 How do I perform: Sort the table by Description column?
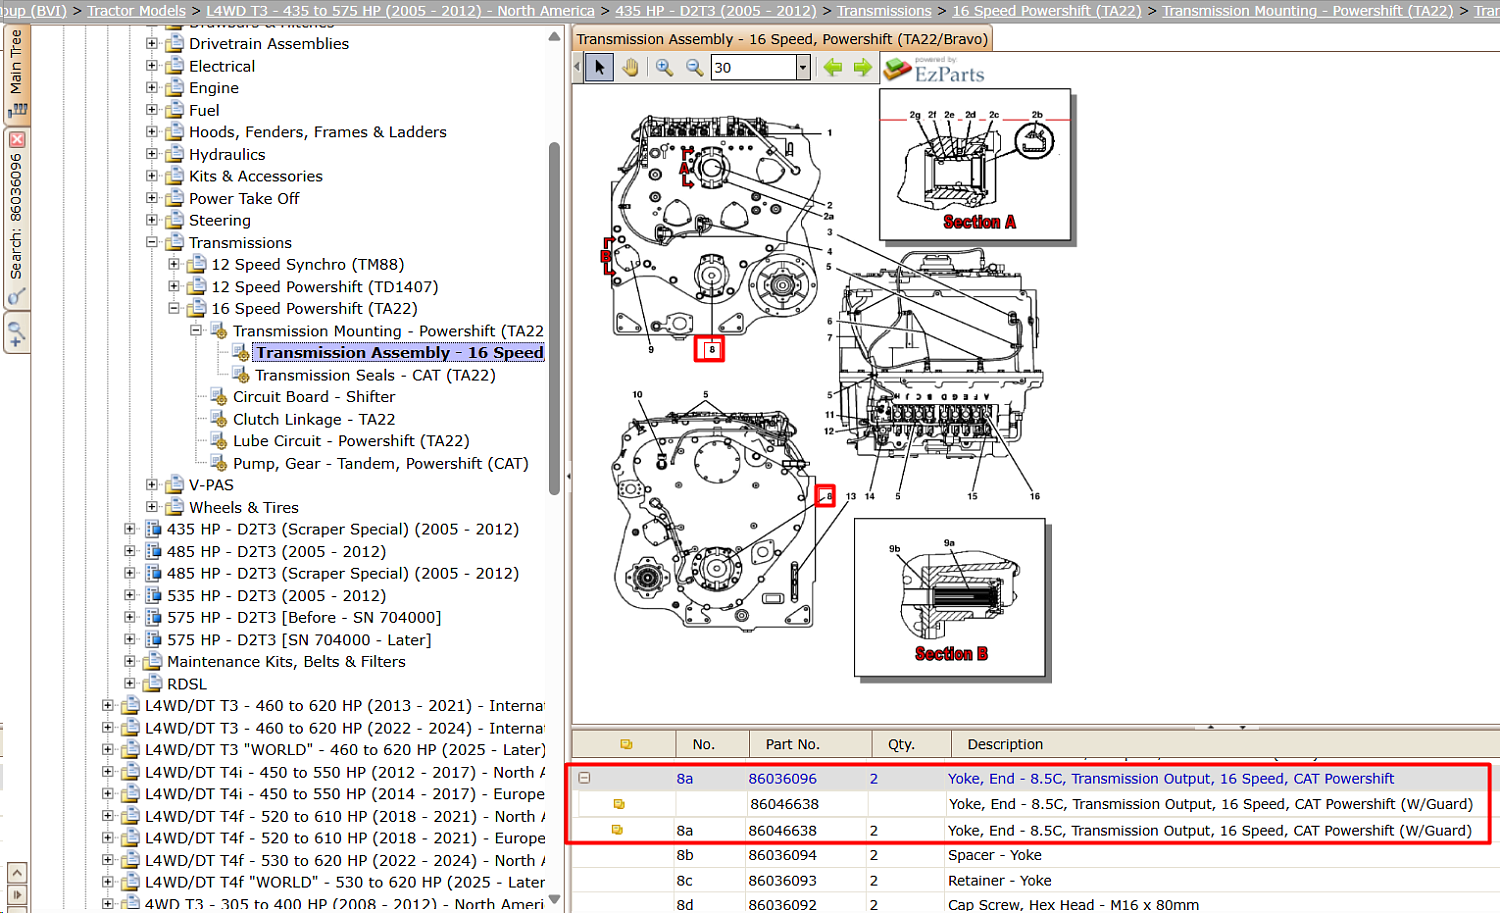point(1225,744)
